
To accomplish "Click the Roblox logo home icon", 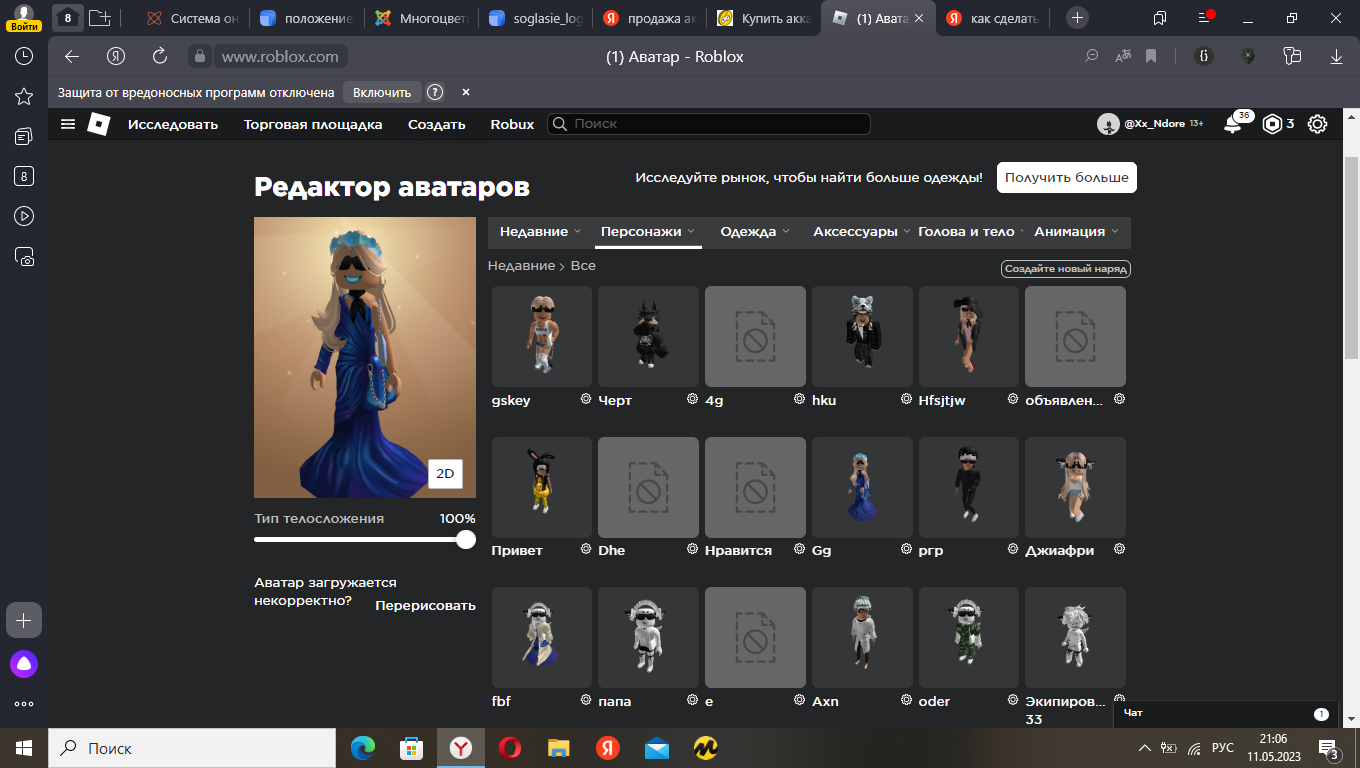I will pos(98,124).
